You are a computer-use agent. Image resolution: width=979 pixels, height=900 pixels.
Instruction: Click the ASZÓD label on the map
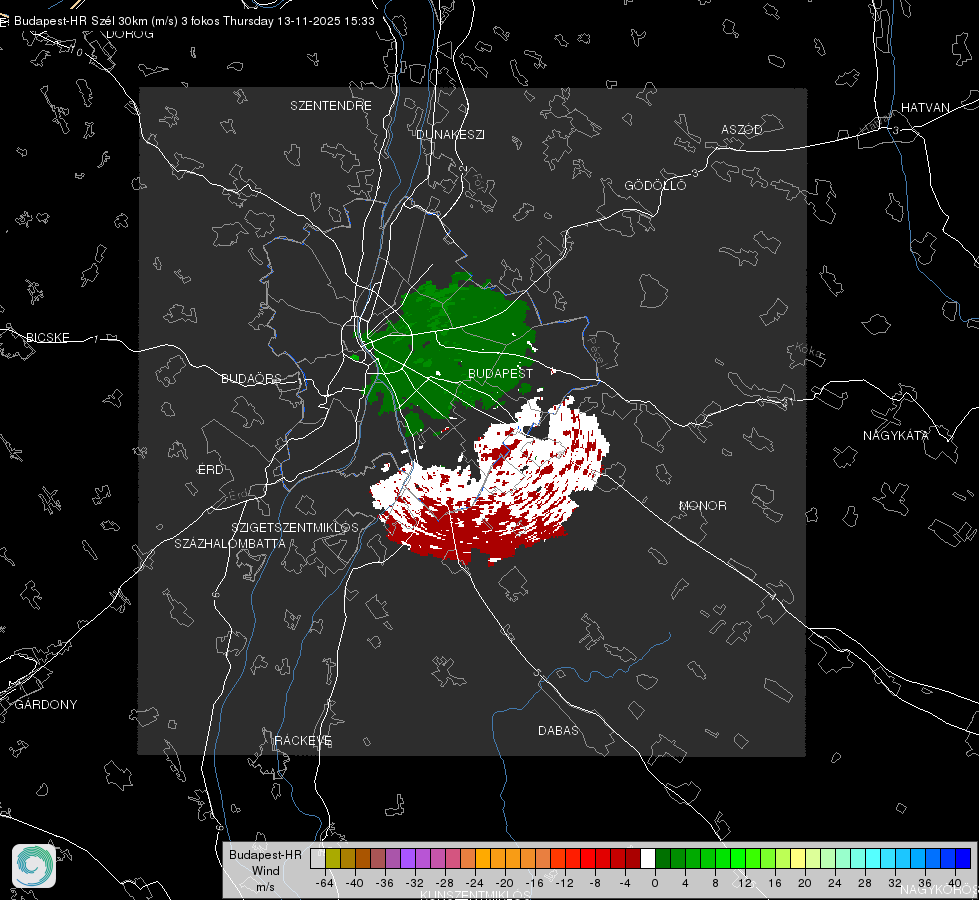coord(742,129)
